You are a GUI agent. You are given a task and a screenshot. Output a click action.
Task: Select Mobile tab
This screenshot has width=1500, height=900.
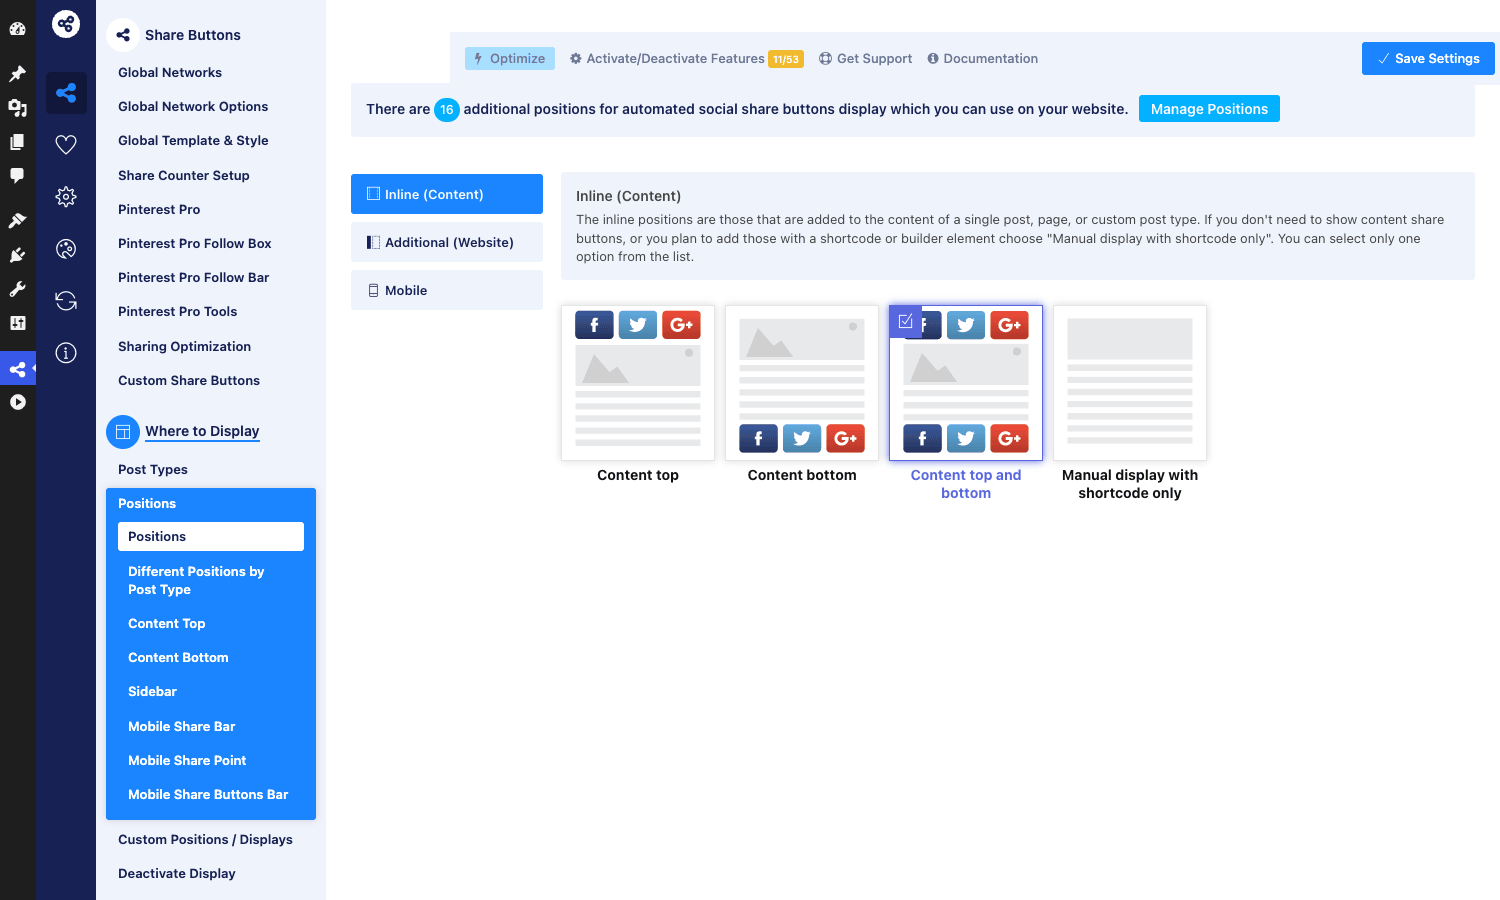coord(447,290)
